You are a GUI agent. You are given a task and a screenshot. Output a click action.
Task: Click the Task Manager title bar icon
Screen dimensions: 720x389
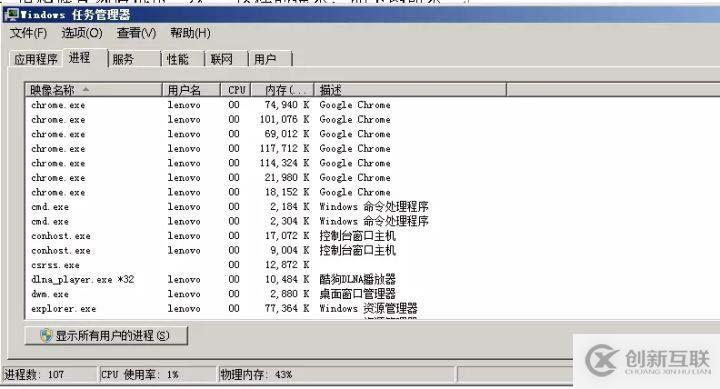point(11,15)
